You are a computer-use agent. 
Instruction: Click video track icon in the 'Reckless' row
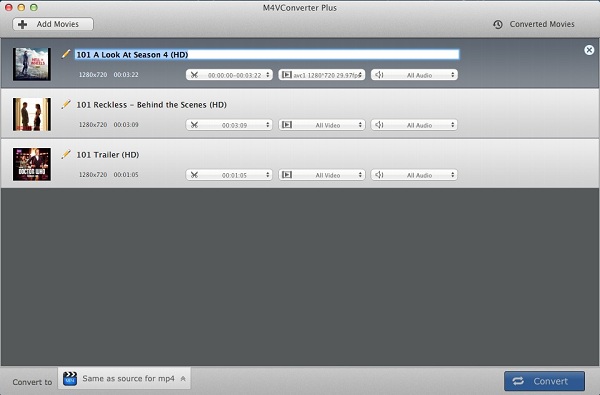(287, 125)
